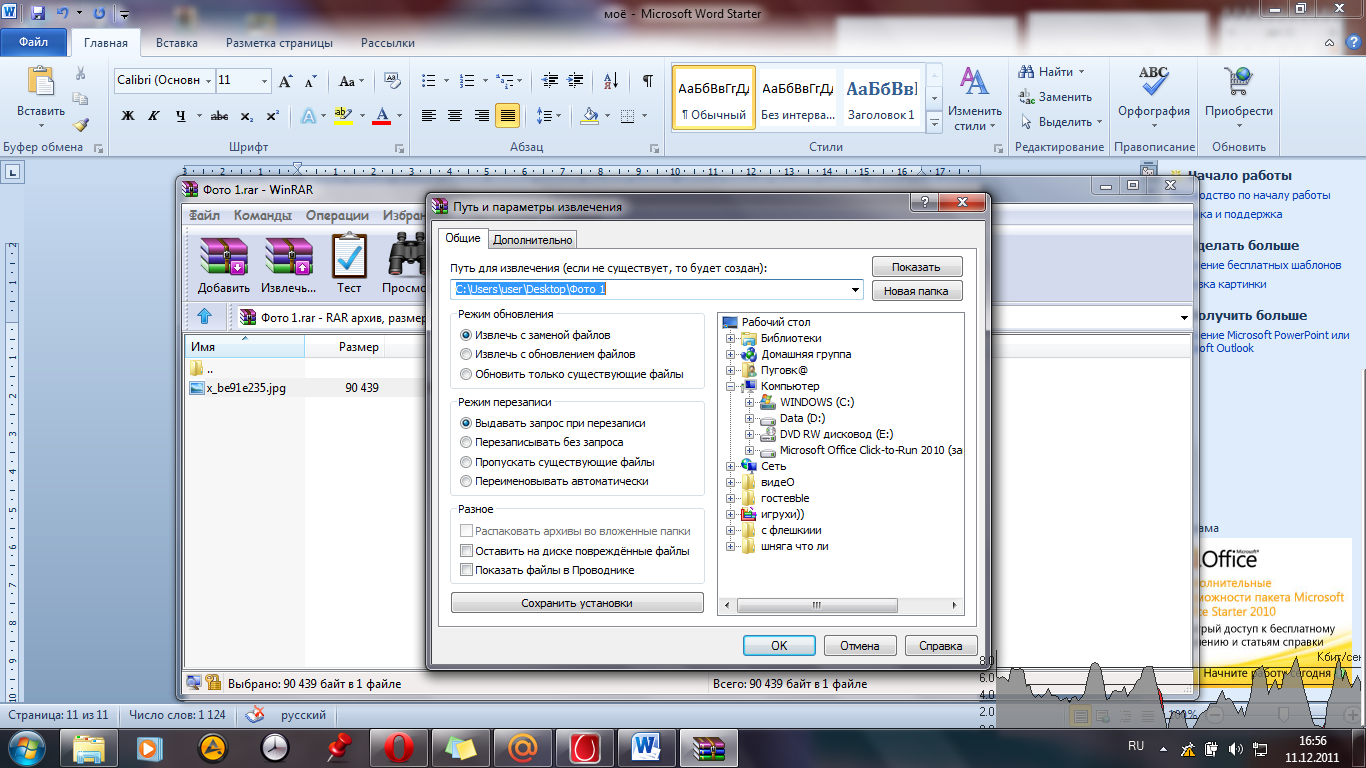Expand the Библиотеки tree node
The image size is (1366, 768).
[731, 338]
